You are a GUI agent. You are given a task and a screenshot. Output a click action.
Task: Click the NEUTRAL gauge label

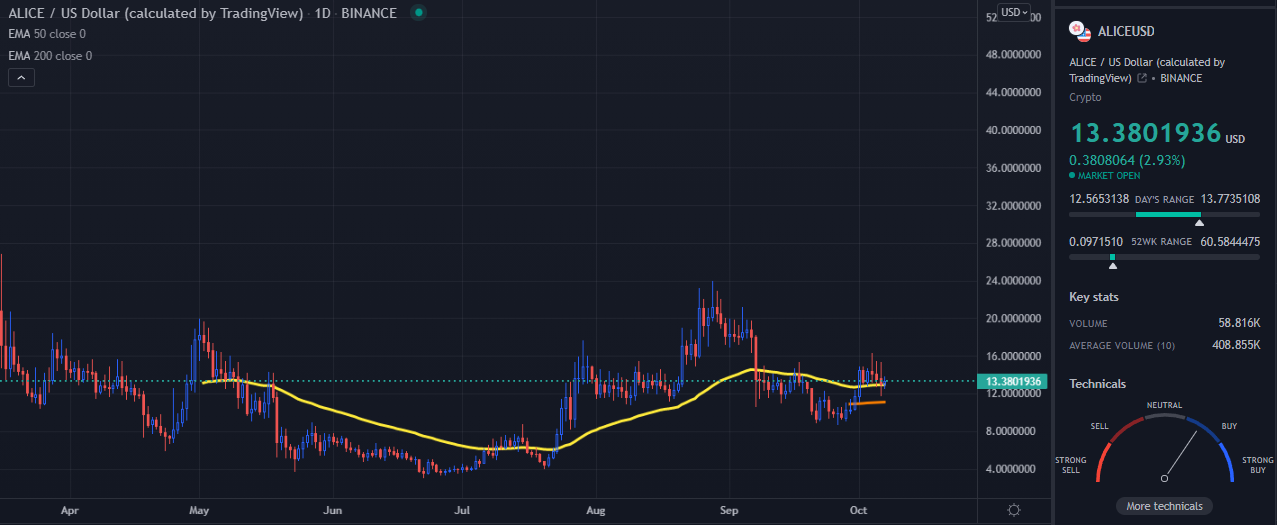pyautogui.click(x=1164, y=405)
